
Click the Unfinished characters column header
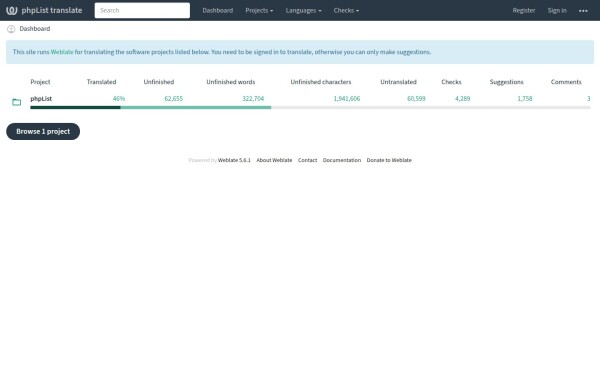coord(321,82)
